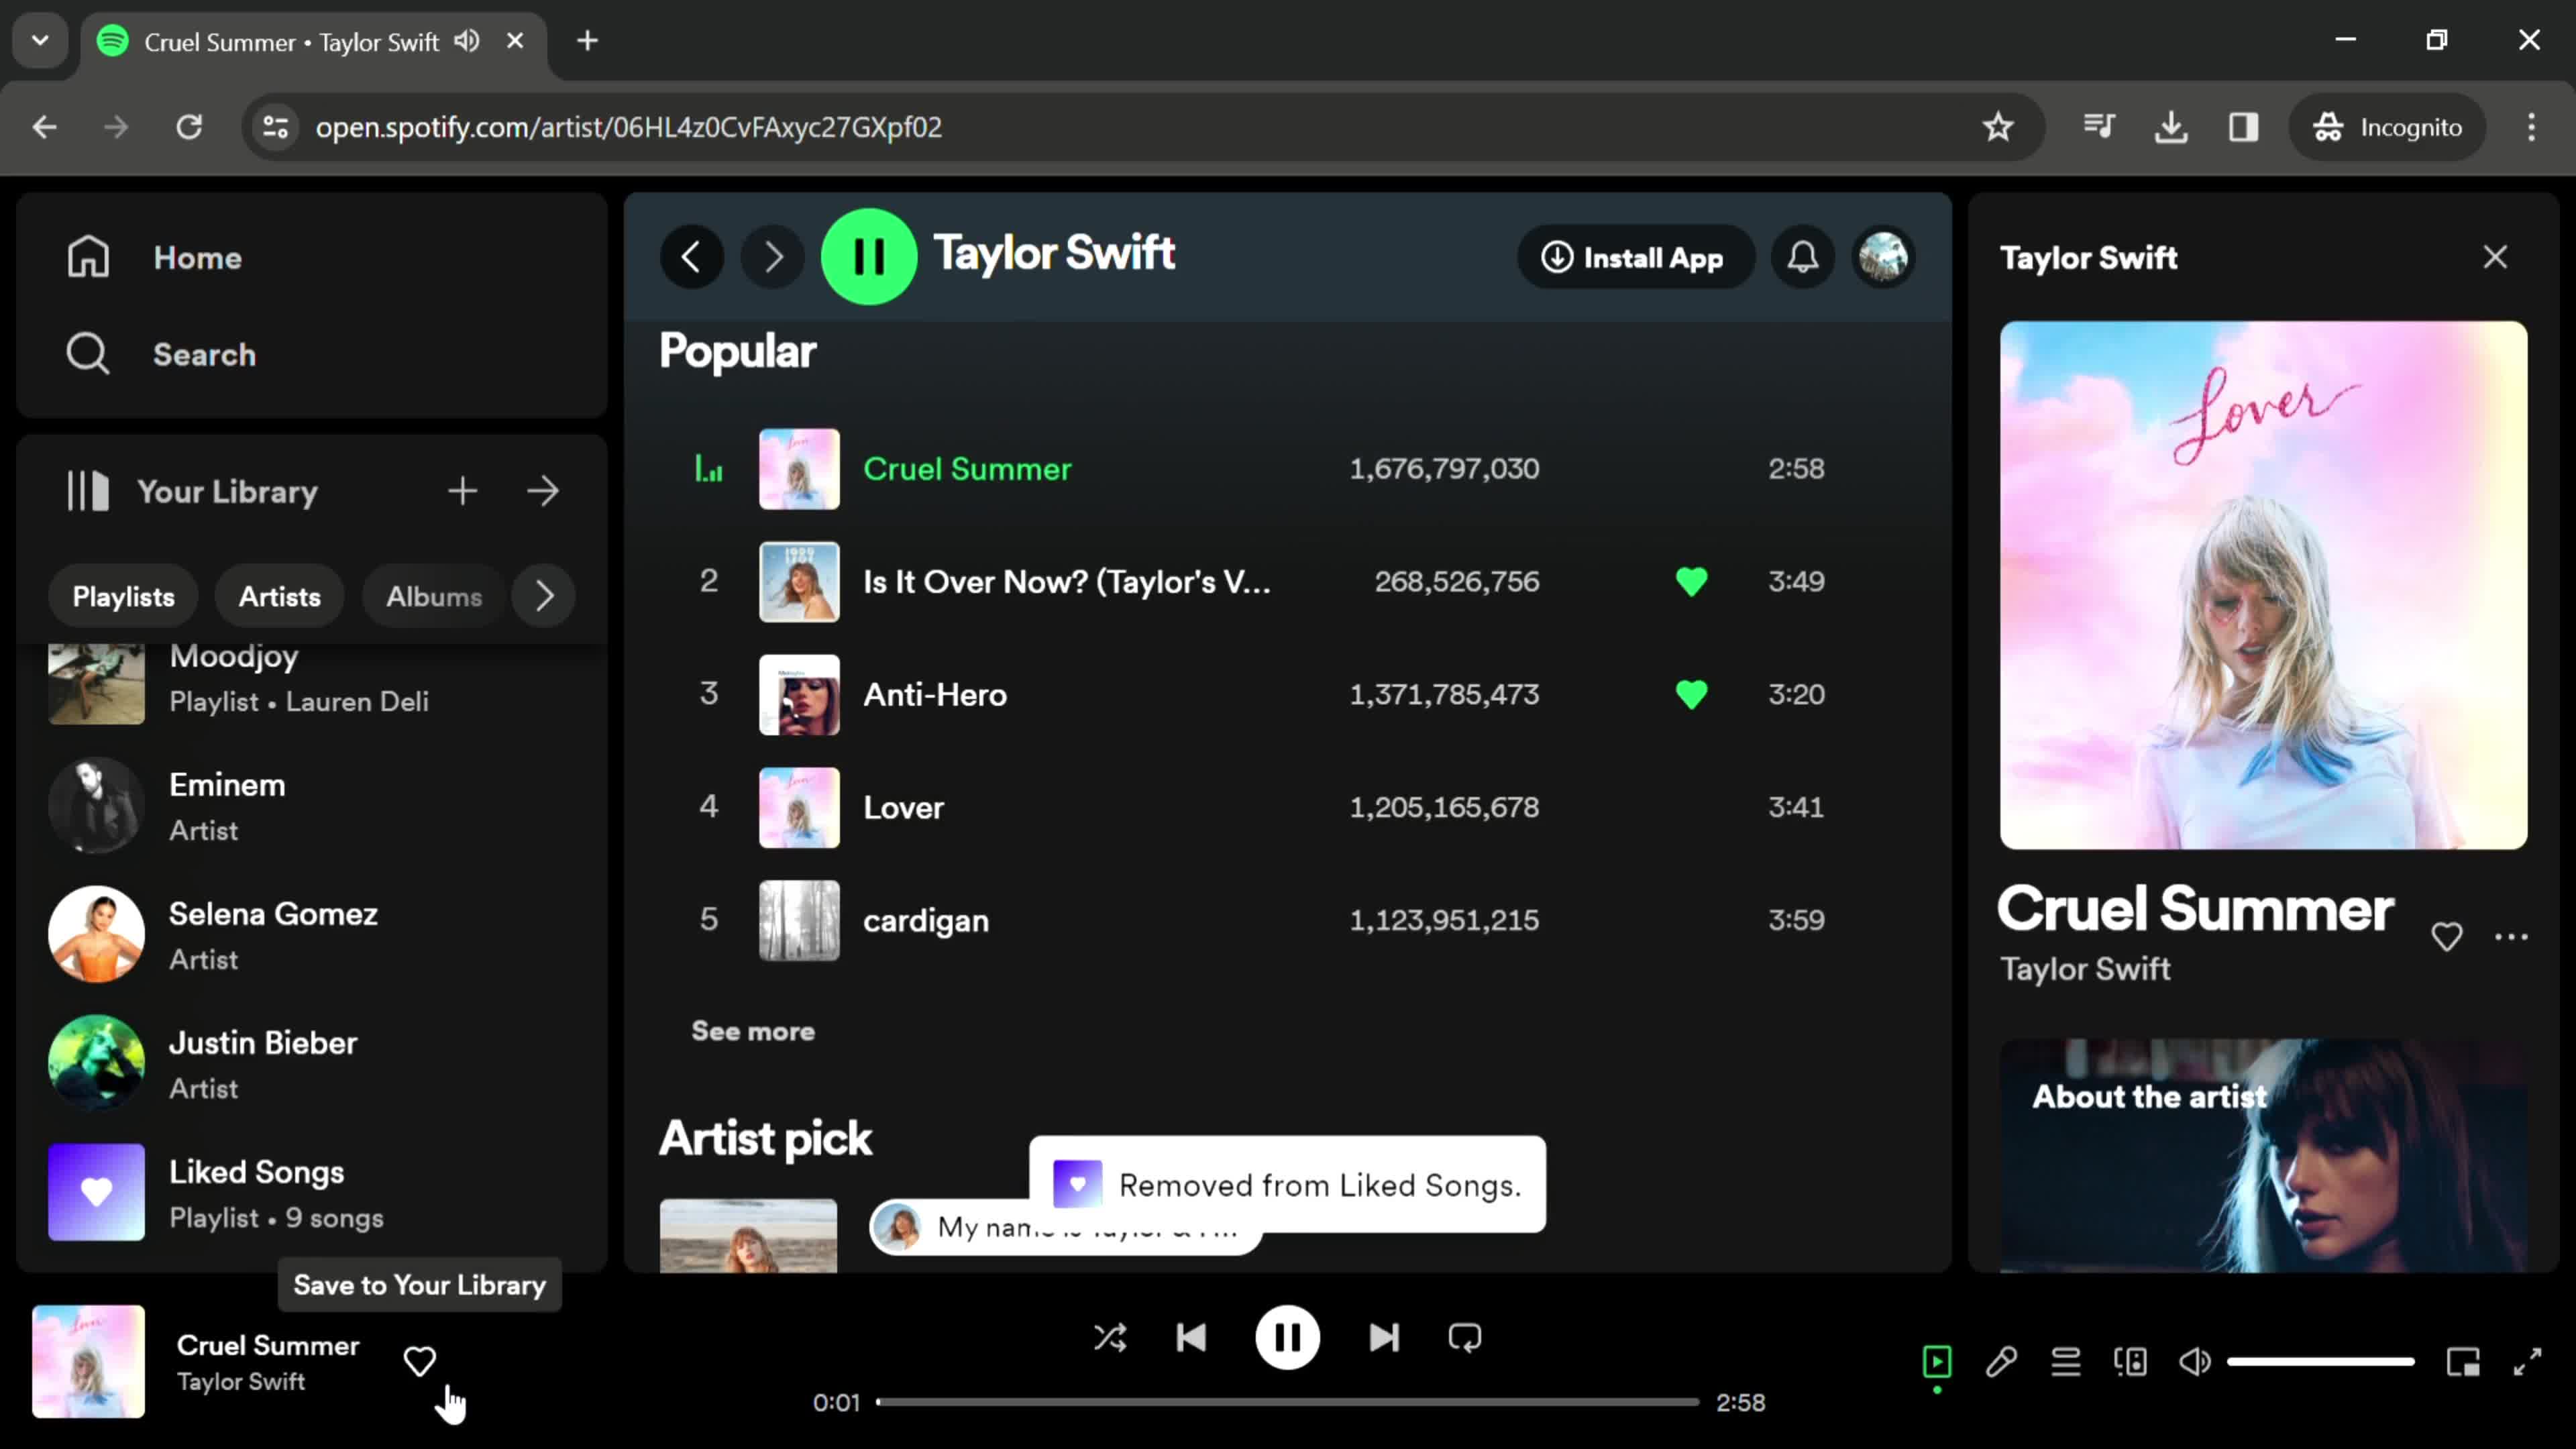Open Justin Bieber artist in library

point(310,1064)
